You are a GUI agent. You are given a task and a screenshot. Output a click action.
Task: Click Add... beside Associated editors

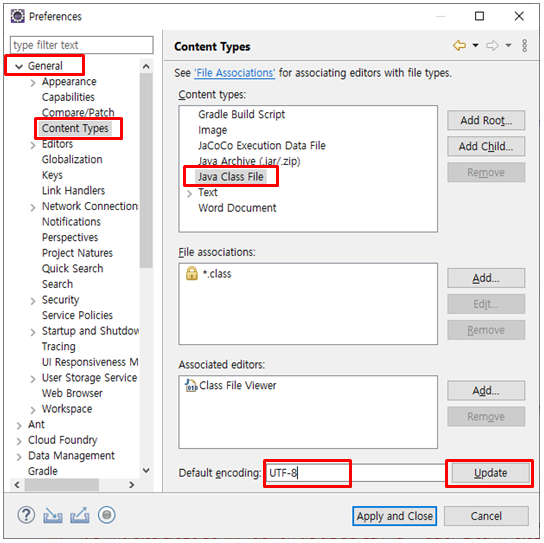[x=486, y=391]
